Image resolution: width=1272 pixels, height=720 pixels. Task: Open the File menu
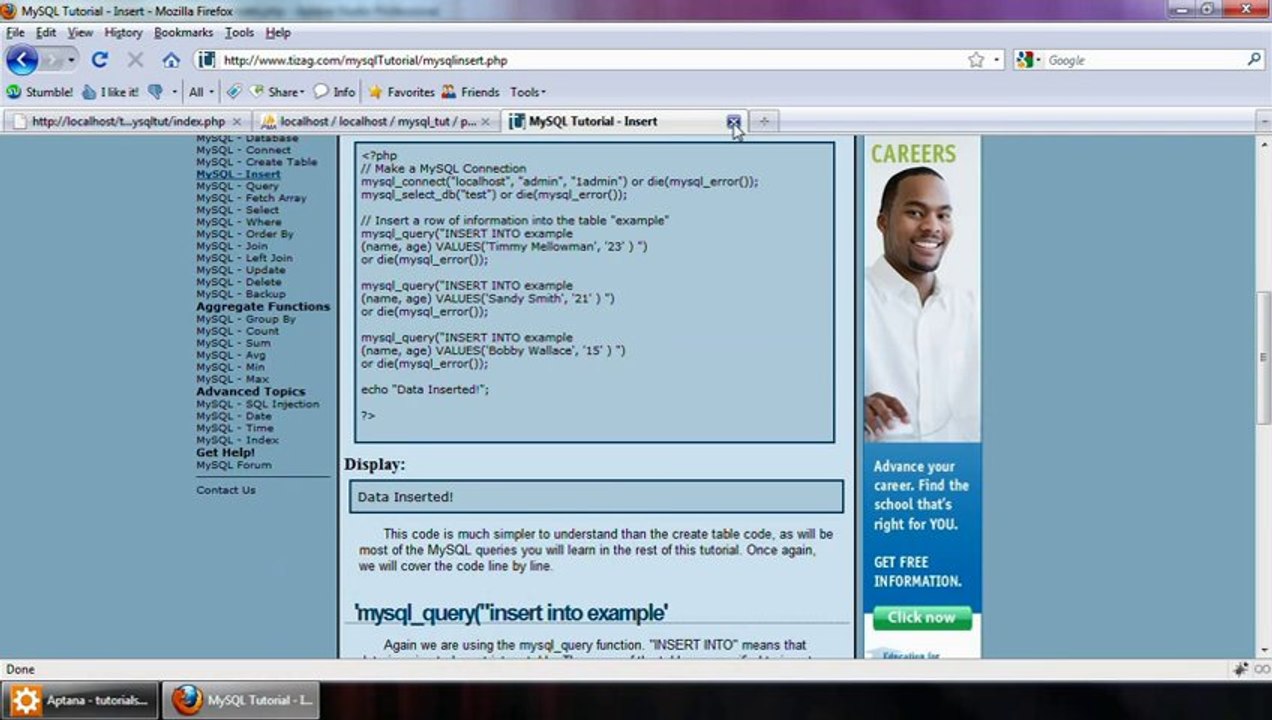[x=15, y=32]
